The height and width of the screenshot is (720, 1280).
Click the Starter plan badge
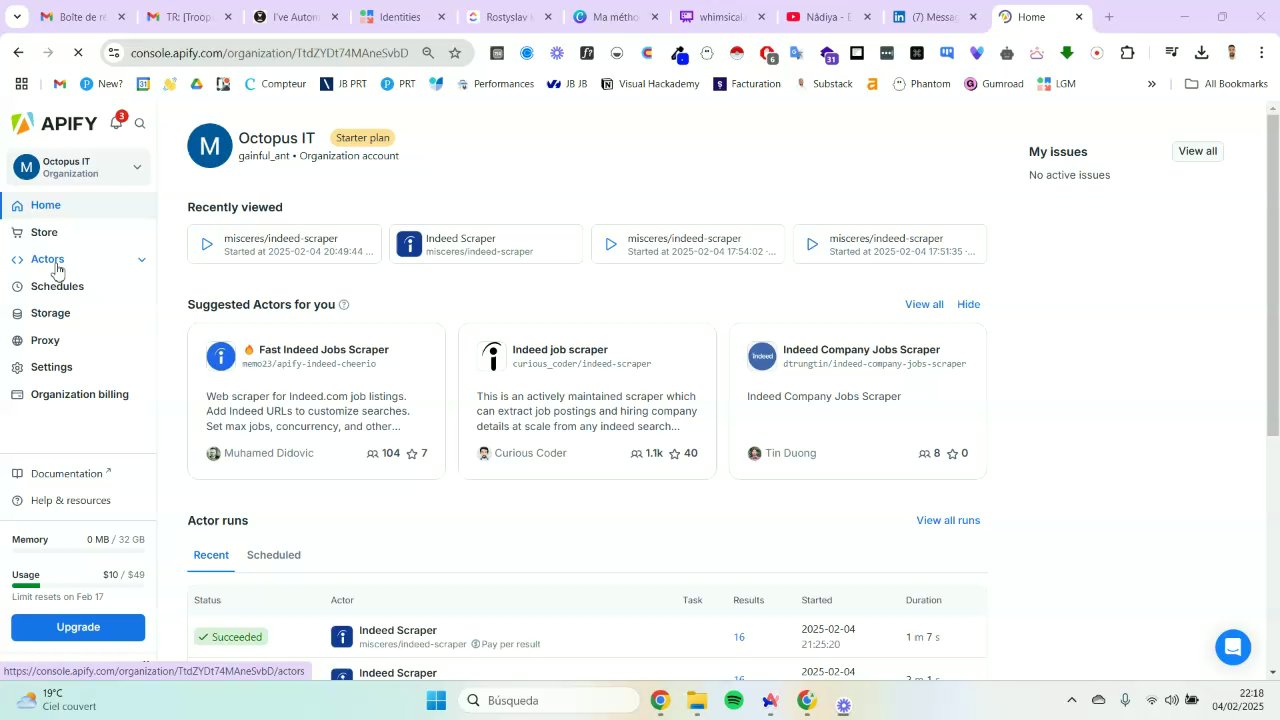tap(363, 138)
